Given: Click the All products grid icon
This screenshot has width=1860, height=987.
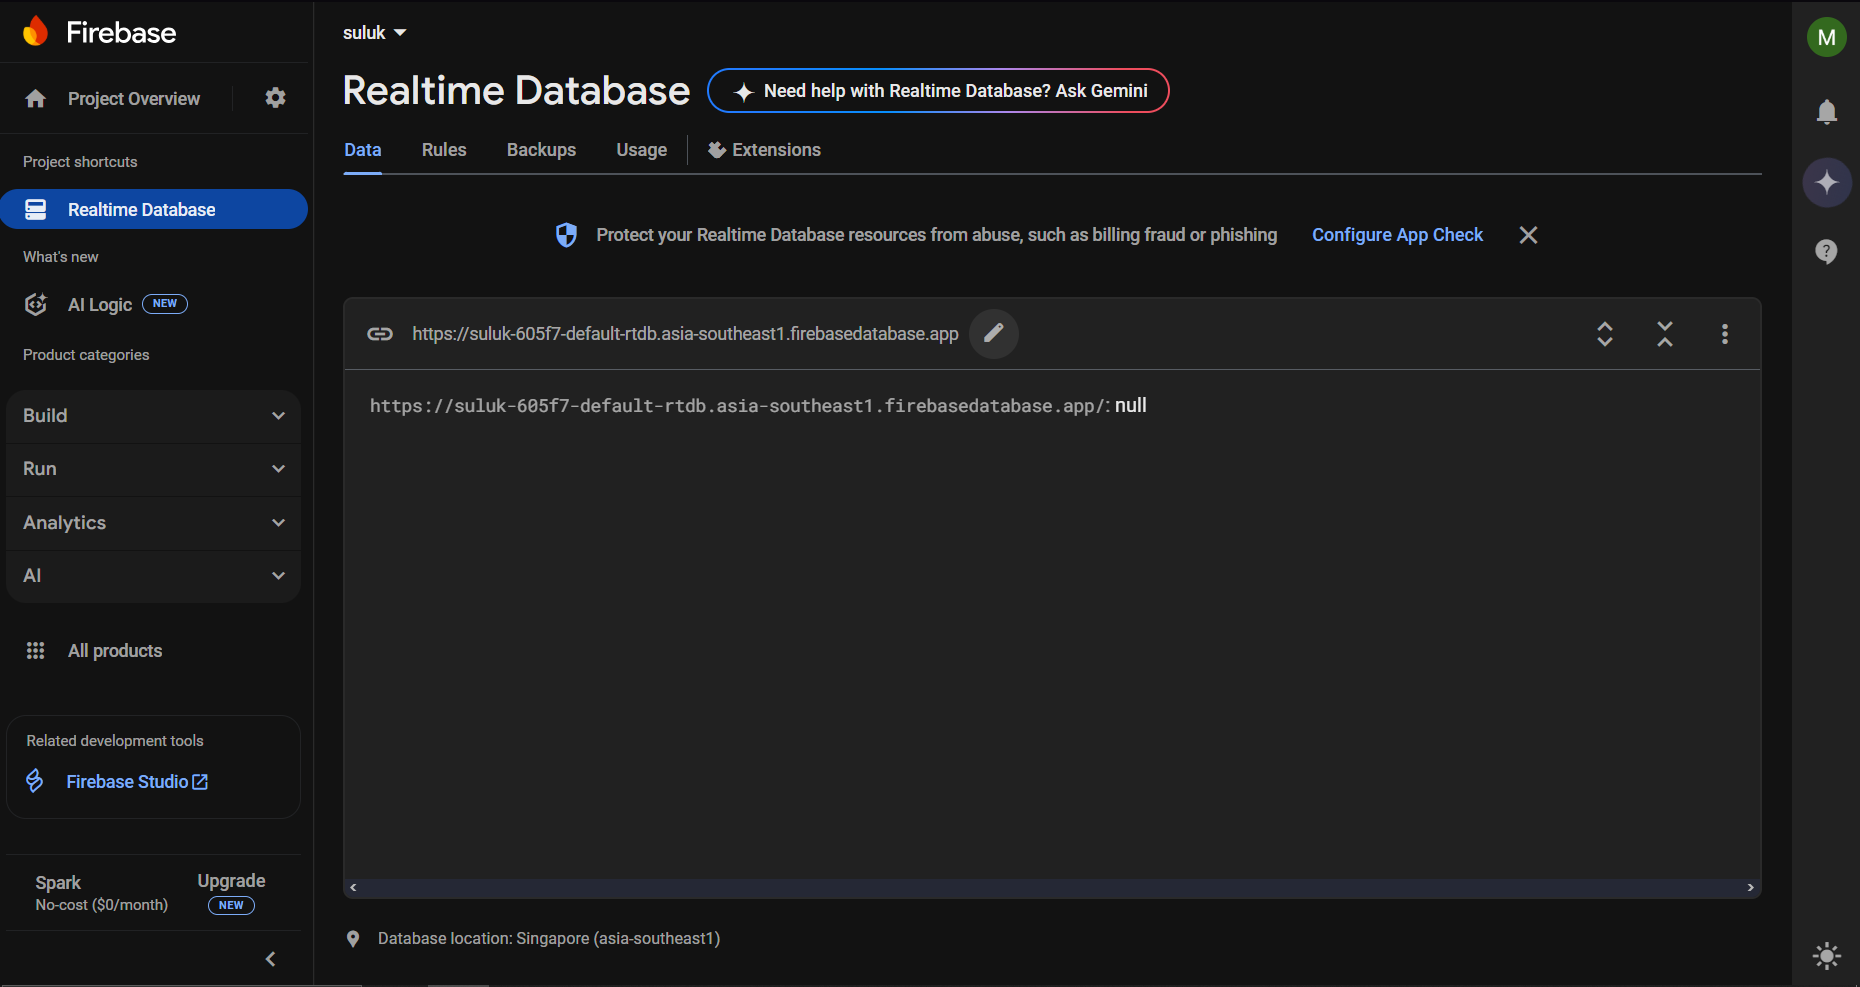Looking at the screenshot, I should [36, 651].
